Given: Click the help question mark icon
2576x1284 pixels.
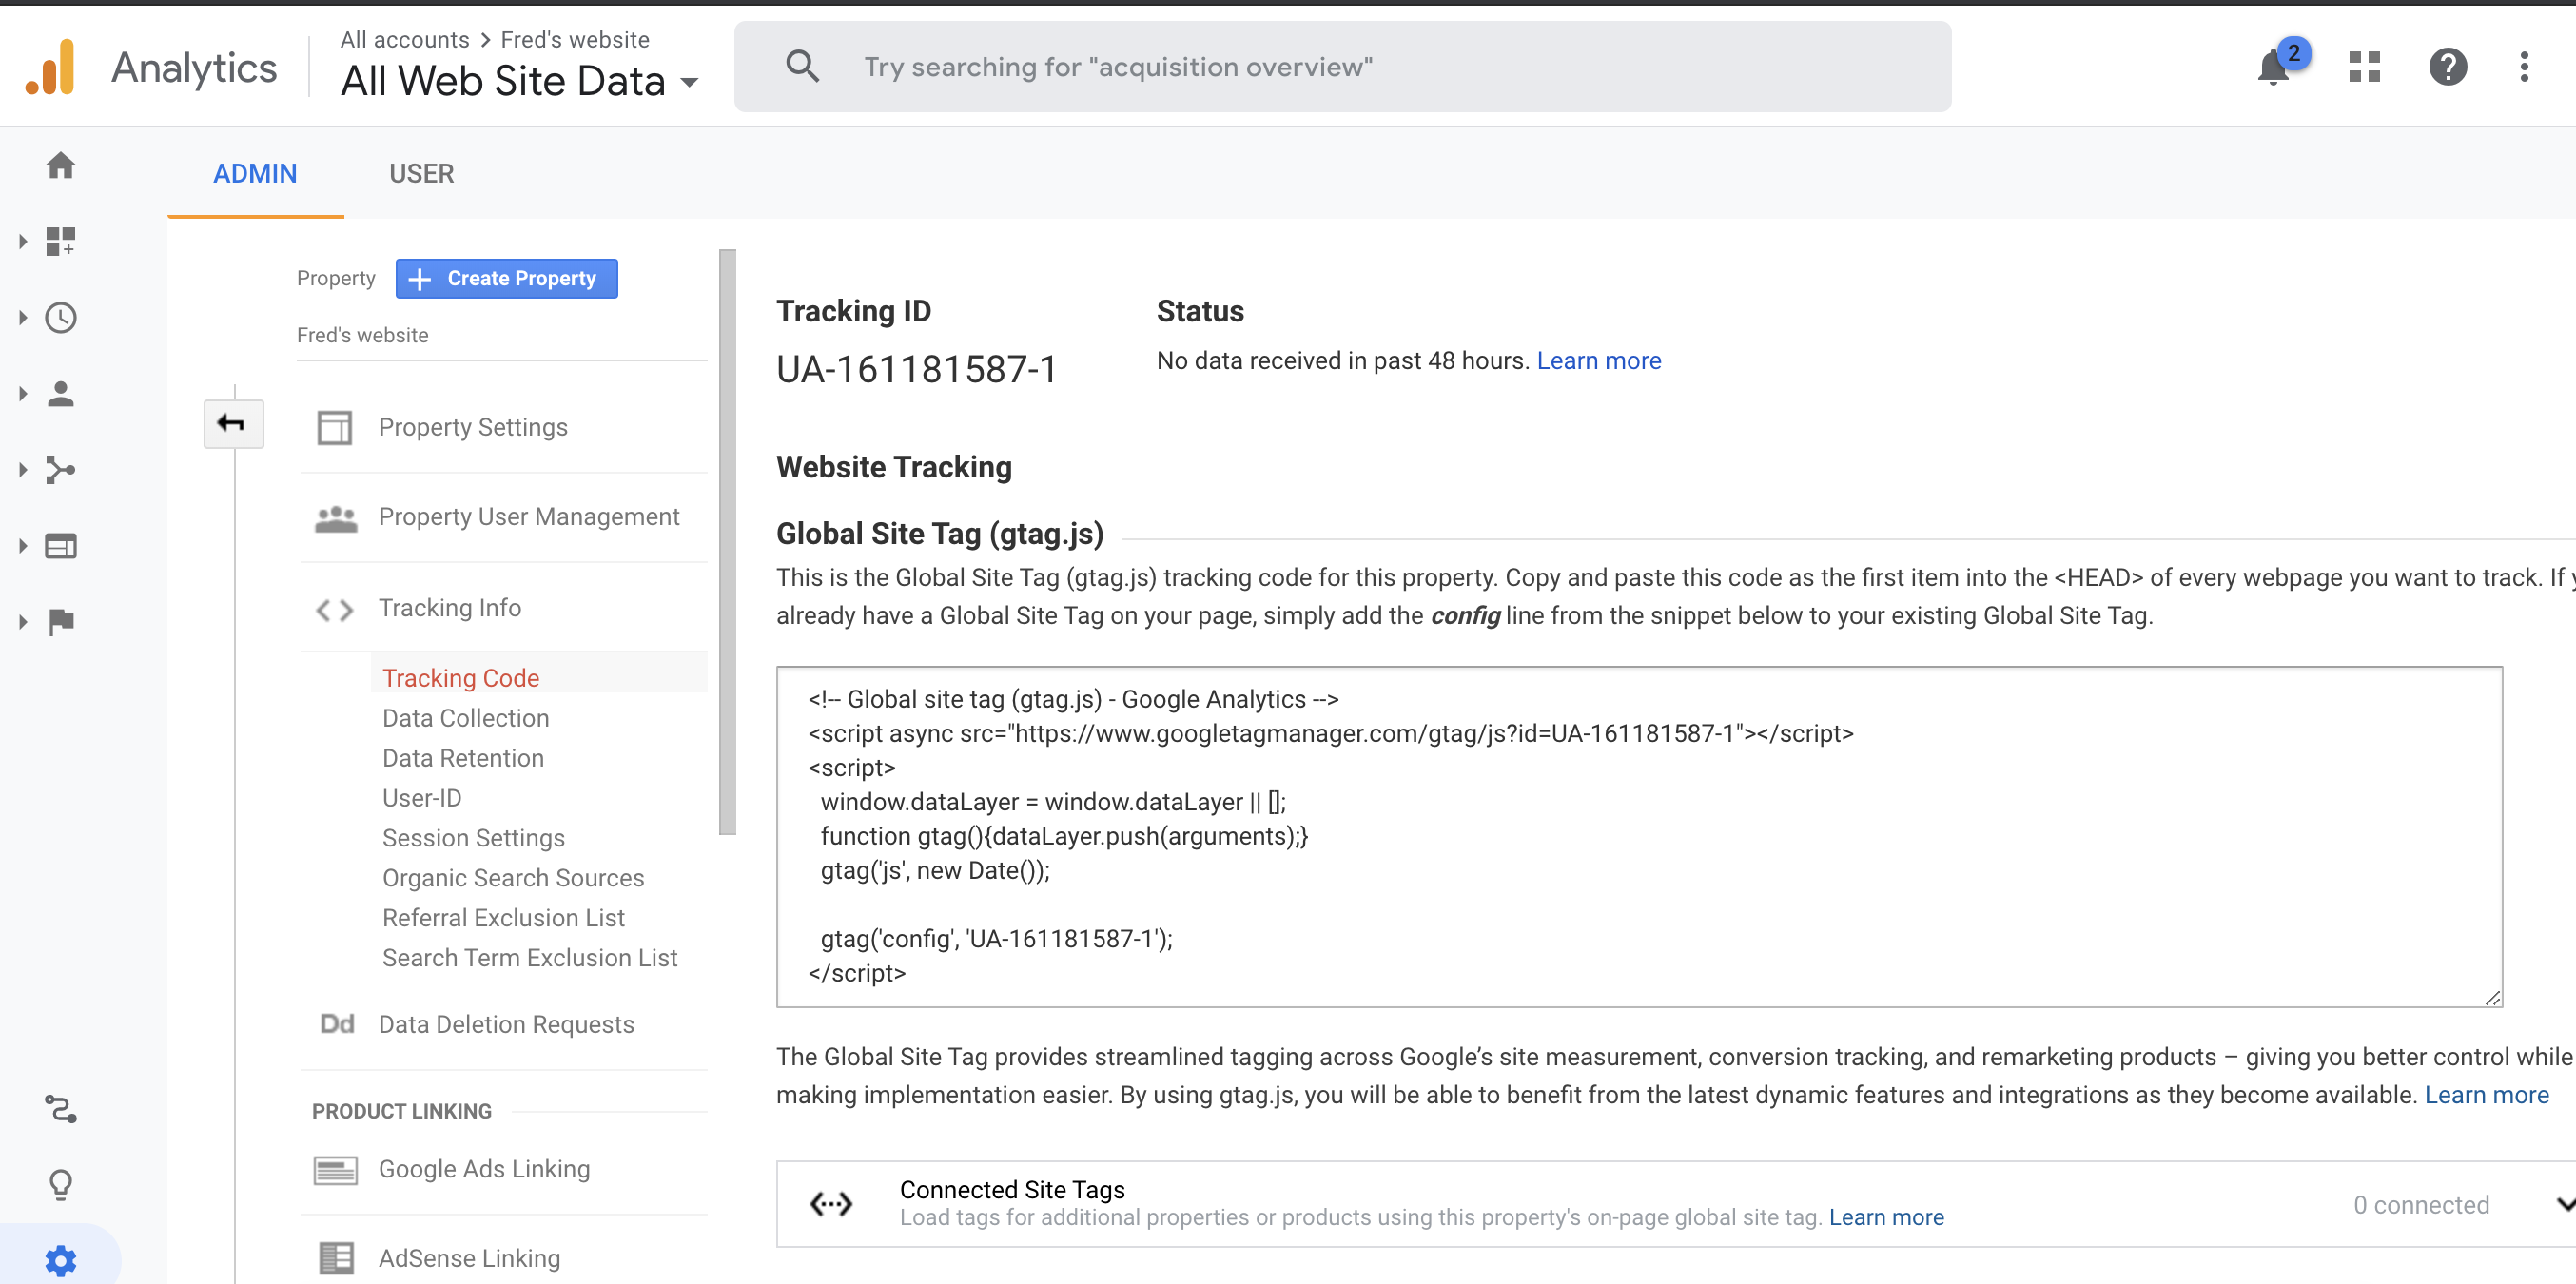Looking at the screenshot, I should pos(2447,67).
